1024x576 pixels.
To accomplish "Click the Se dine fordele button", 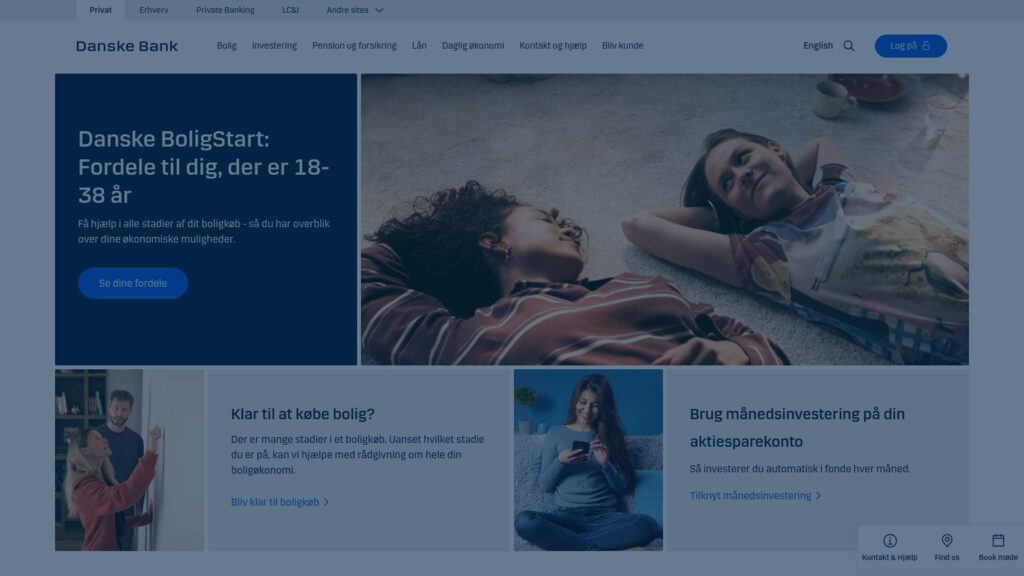I will pyautogui.click(x=133, y=283).
